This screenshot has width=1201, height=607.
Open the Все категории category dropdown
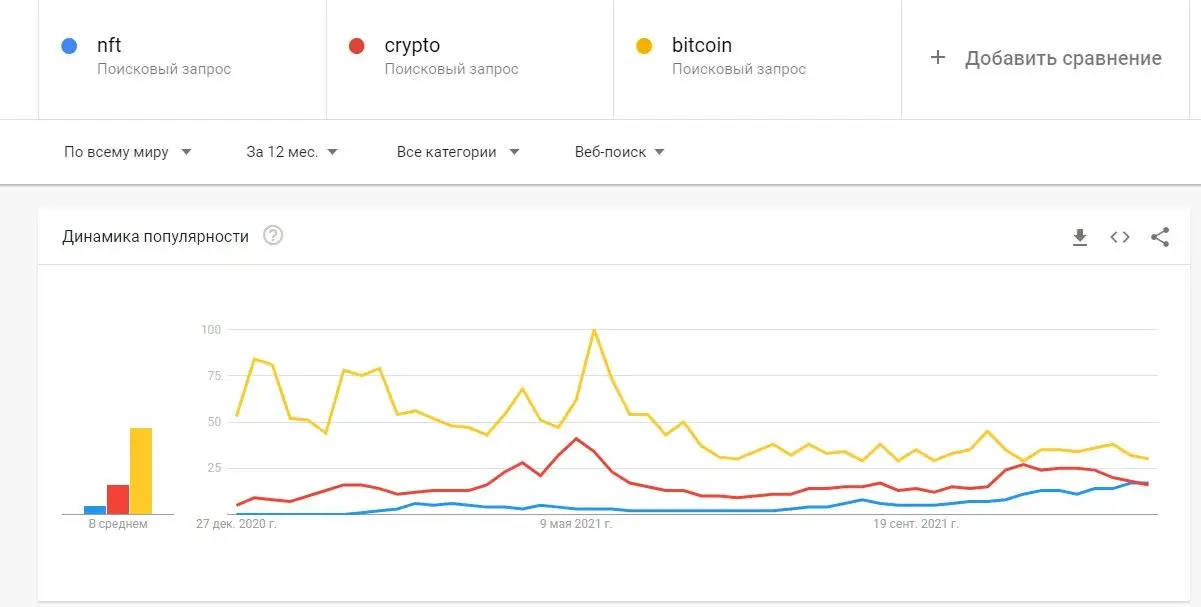click(457, 152)
